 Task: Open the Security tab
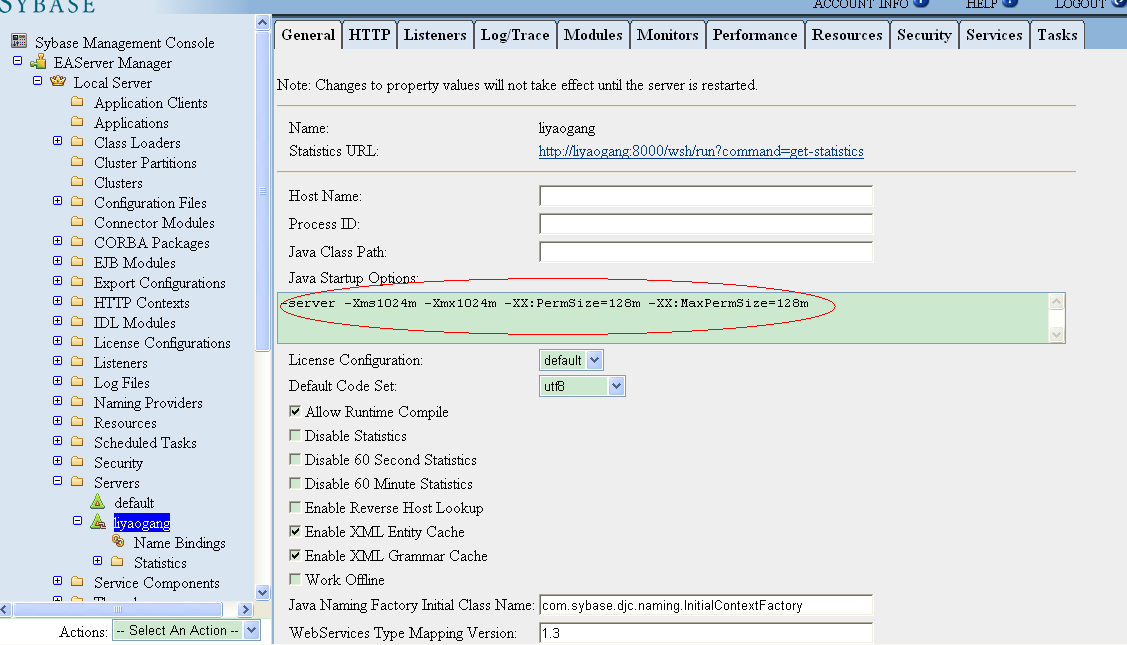(x=924, y=35)
